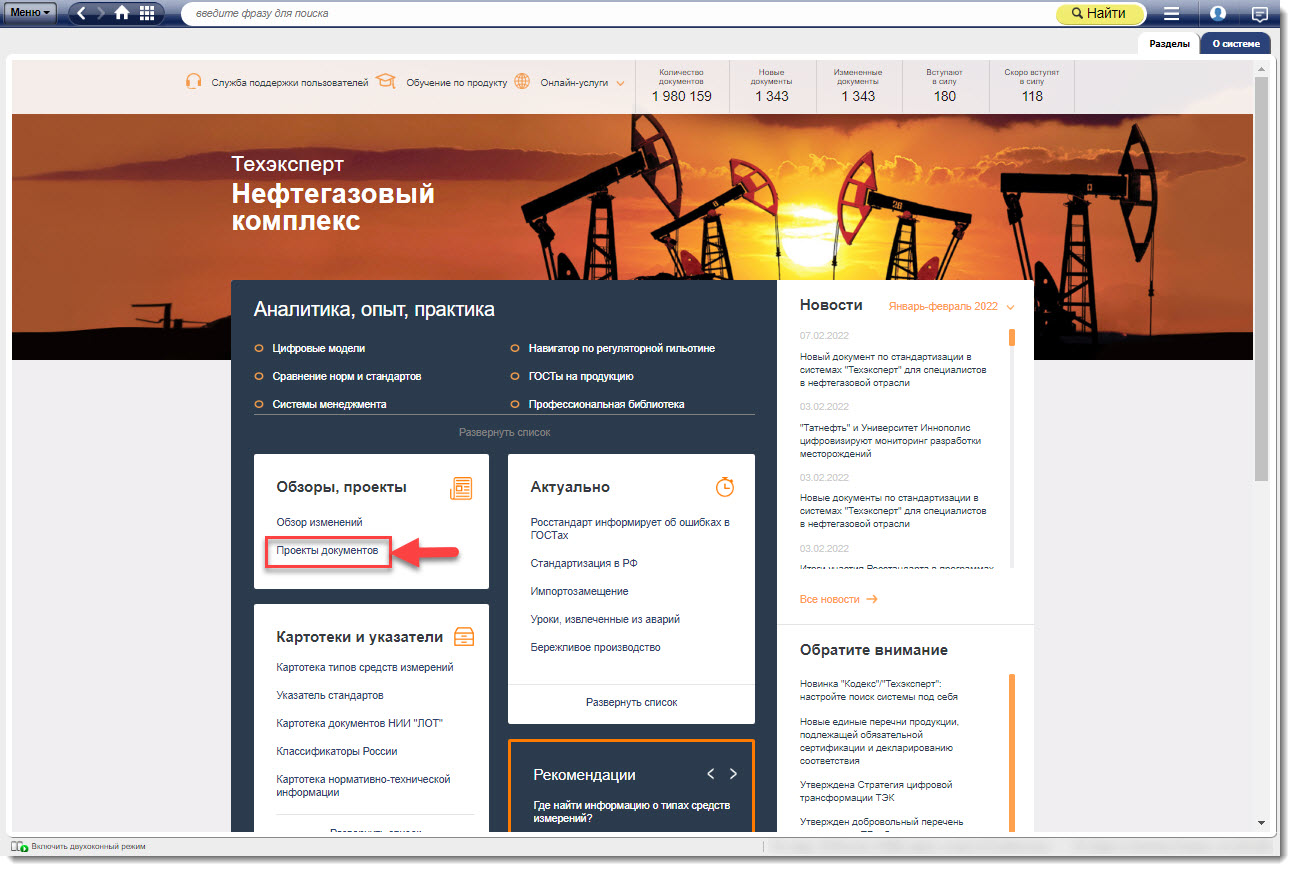Open the Скоро вступят в силу counter

tap(1032, 86)
